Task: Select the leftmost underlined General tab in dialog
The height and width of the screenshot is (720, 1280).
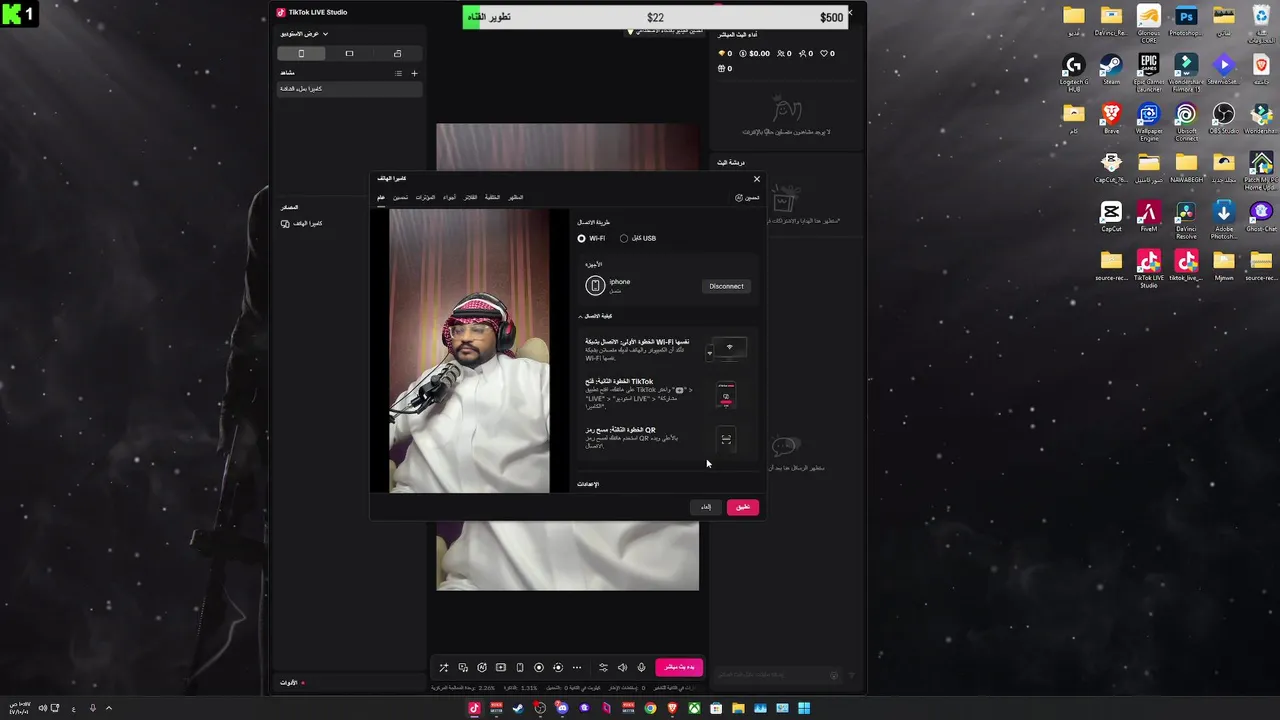Action: click(381, 197)
